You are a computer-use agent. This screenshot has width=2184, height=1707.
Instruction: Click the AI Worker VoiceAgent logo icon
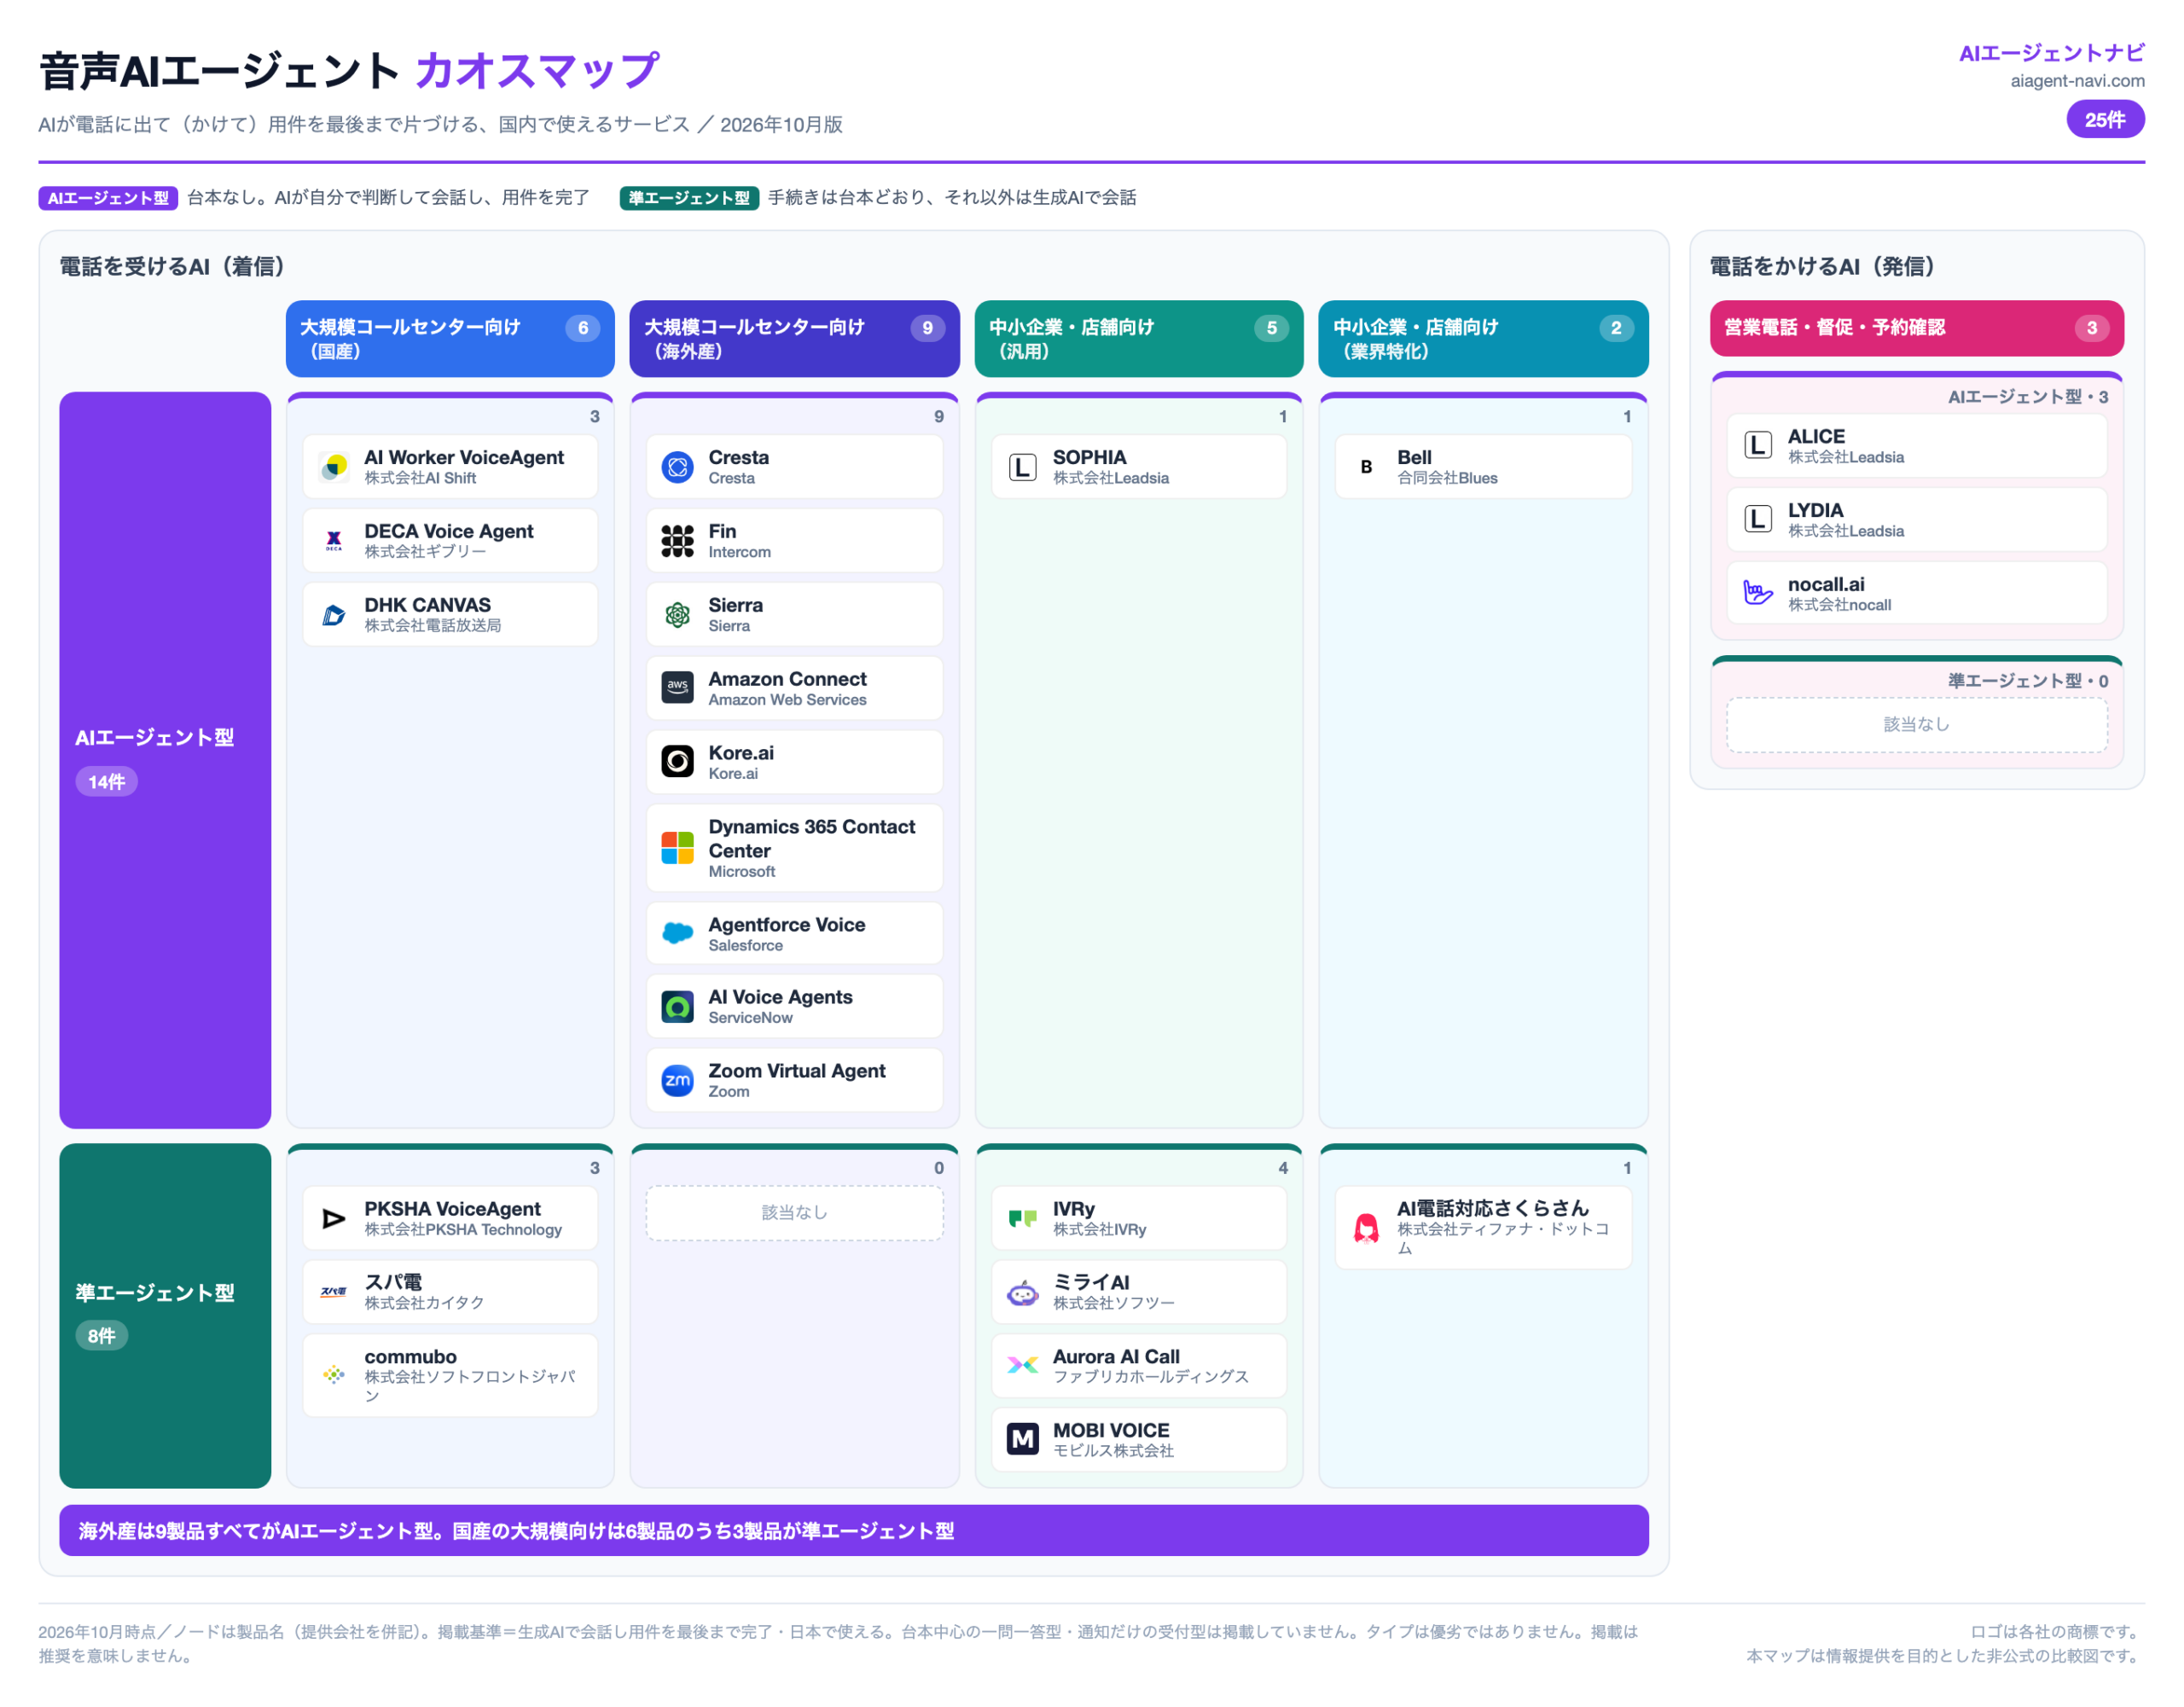click(334, 467)
